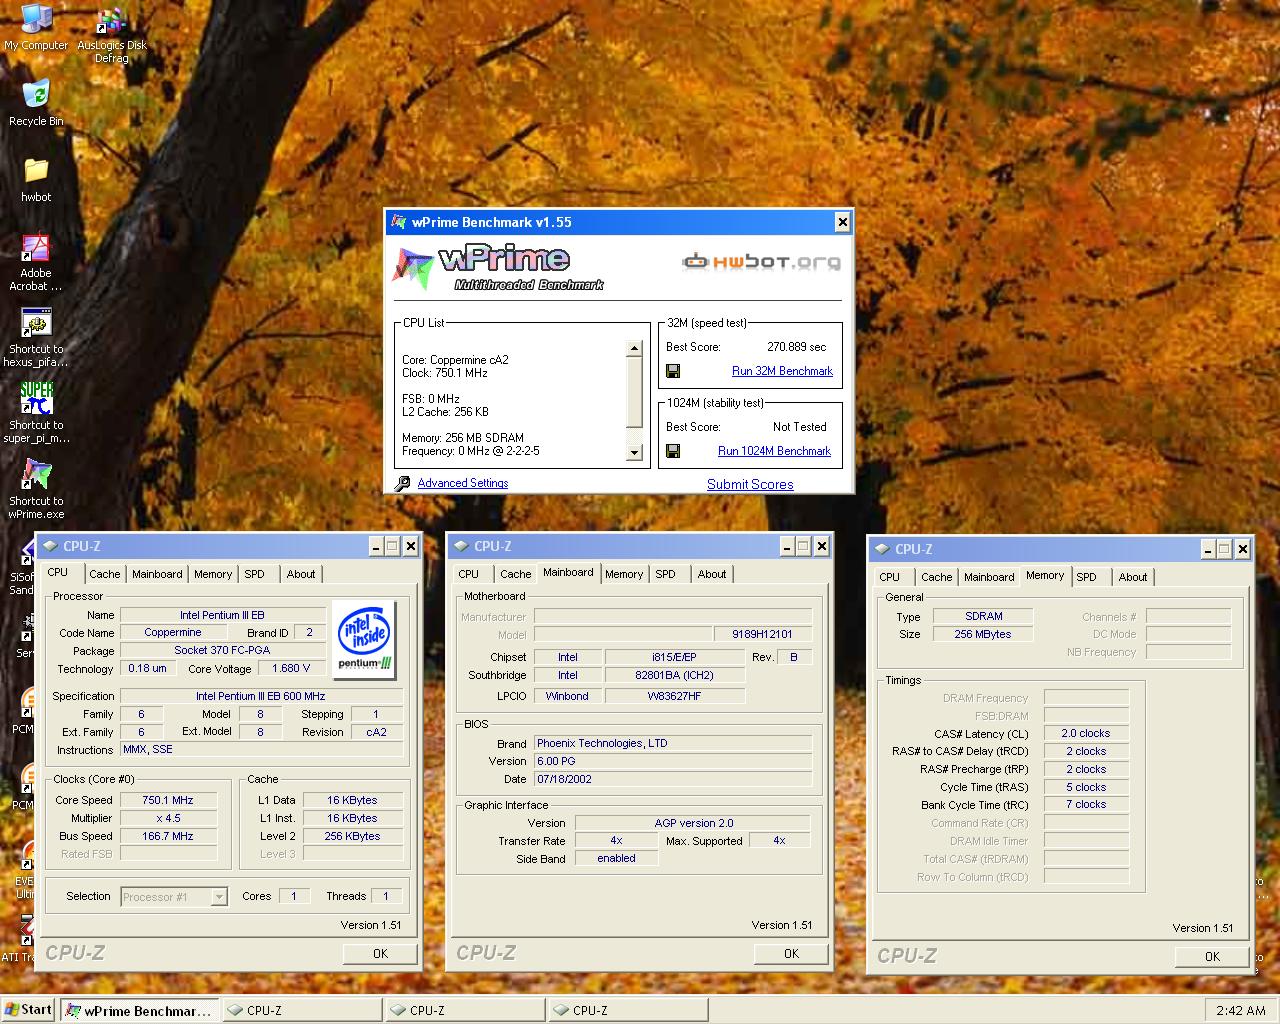Launch Adobe Acrobat desktop shortcut
The image size is (1280, 1024).
[x=36, y=261]
